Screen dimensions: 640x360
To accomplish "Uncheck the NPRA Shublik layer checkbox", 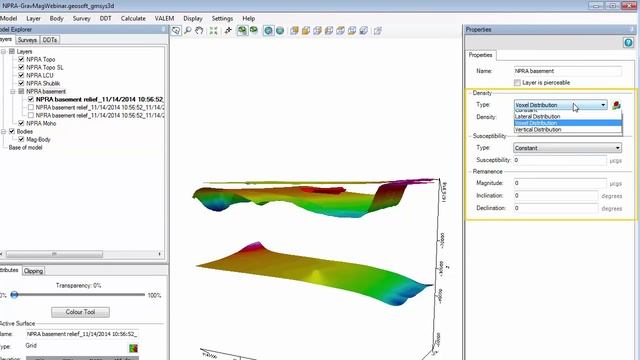I will point(21,83).
